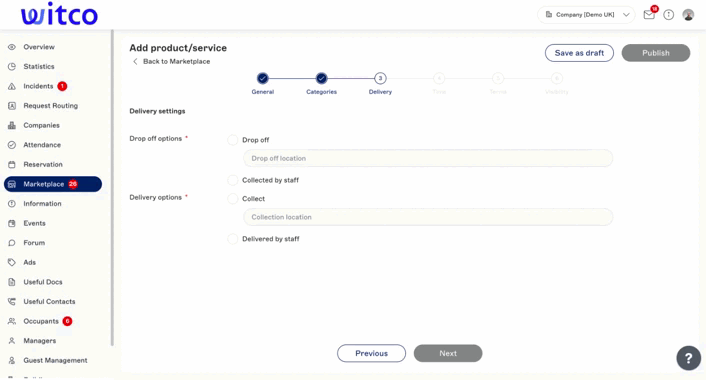The width and height of the screenshot is (706, 380).
Task: Open the mail inbox icon
Action: pyautogui.click(x=649, y=15)
